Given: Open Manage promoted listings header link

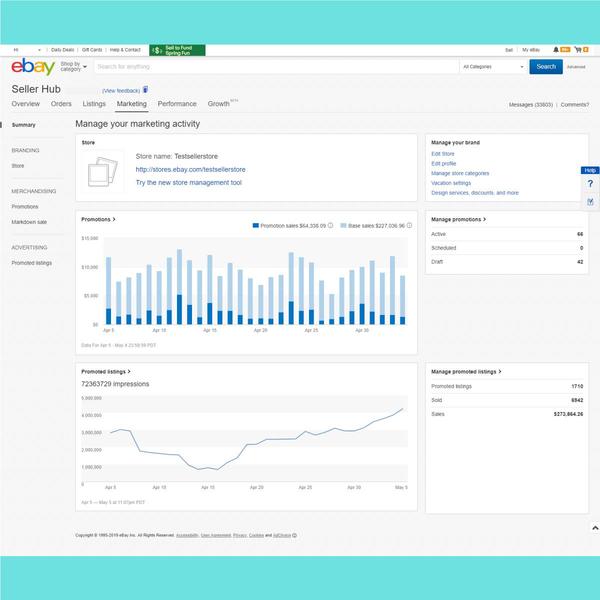Looking at the screenshot, I should click(x=466, y=372).
